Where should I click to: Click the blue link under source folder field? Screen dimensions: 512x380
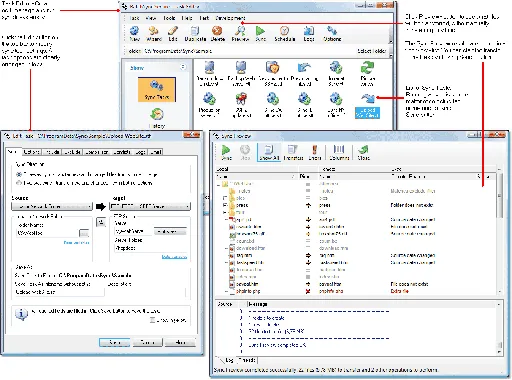(76, 243)
